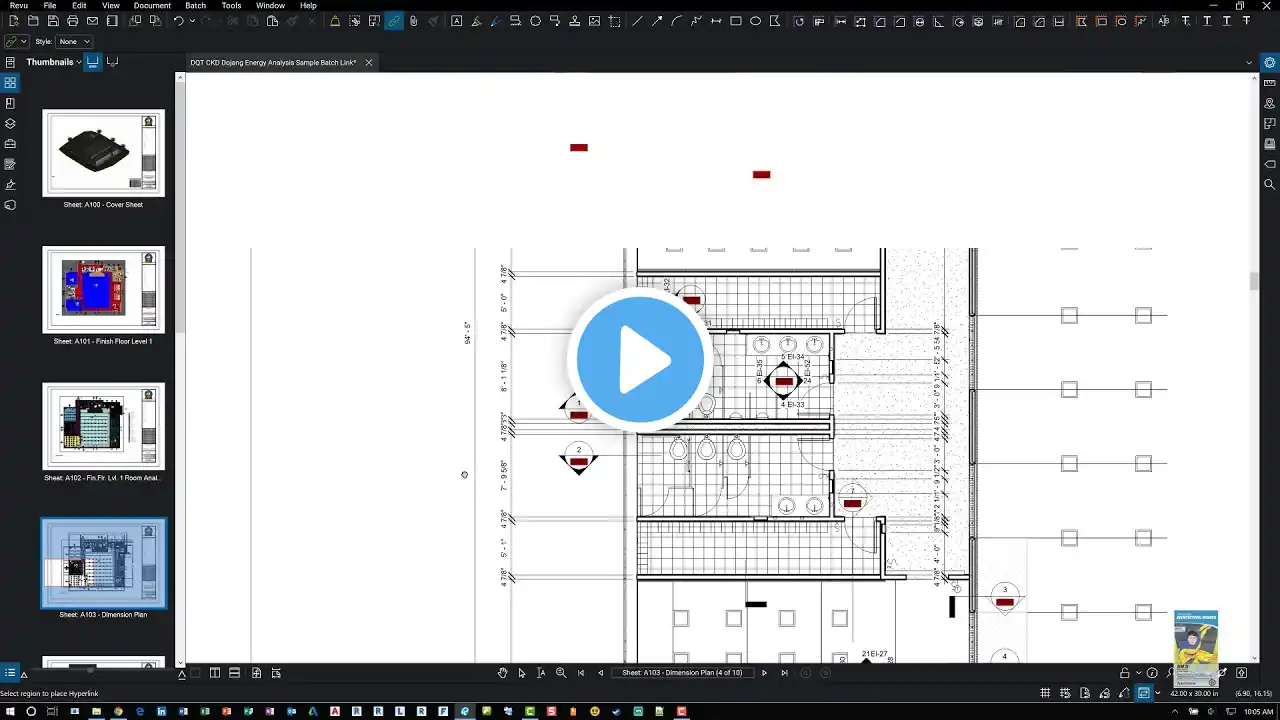
Task: Expand the bottom-left panel list menu
Action: (10, 673)
